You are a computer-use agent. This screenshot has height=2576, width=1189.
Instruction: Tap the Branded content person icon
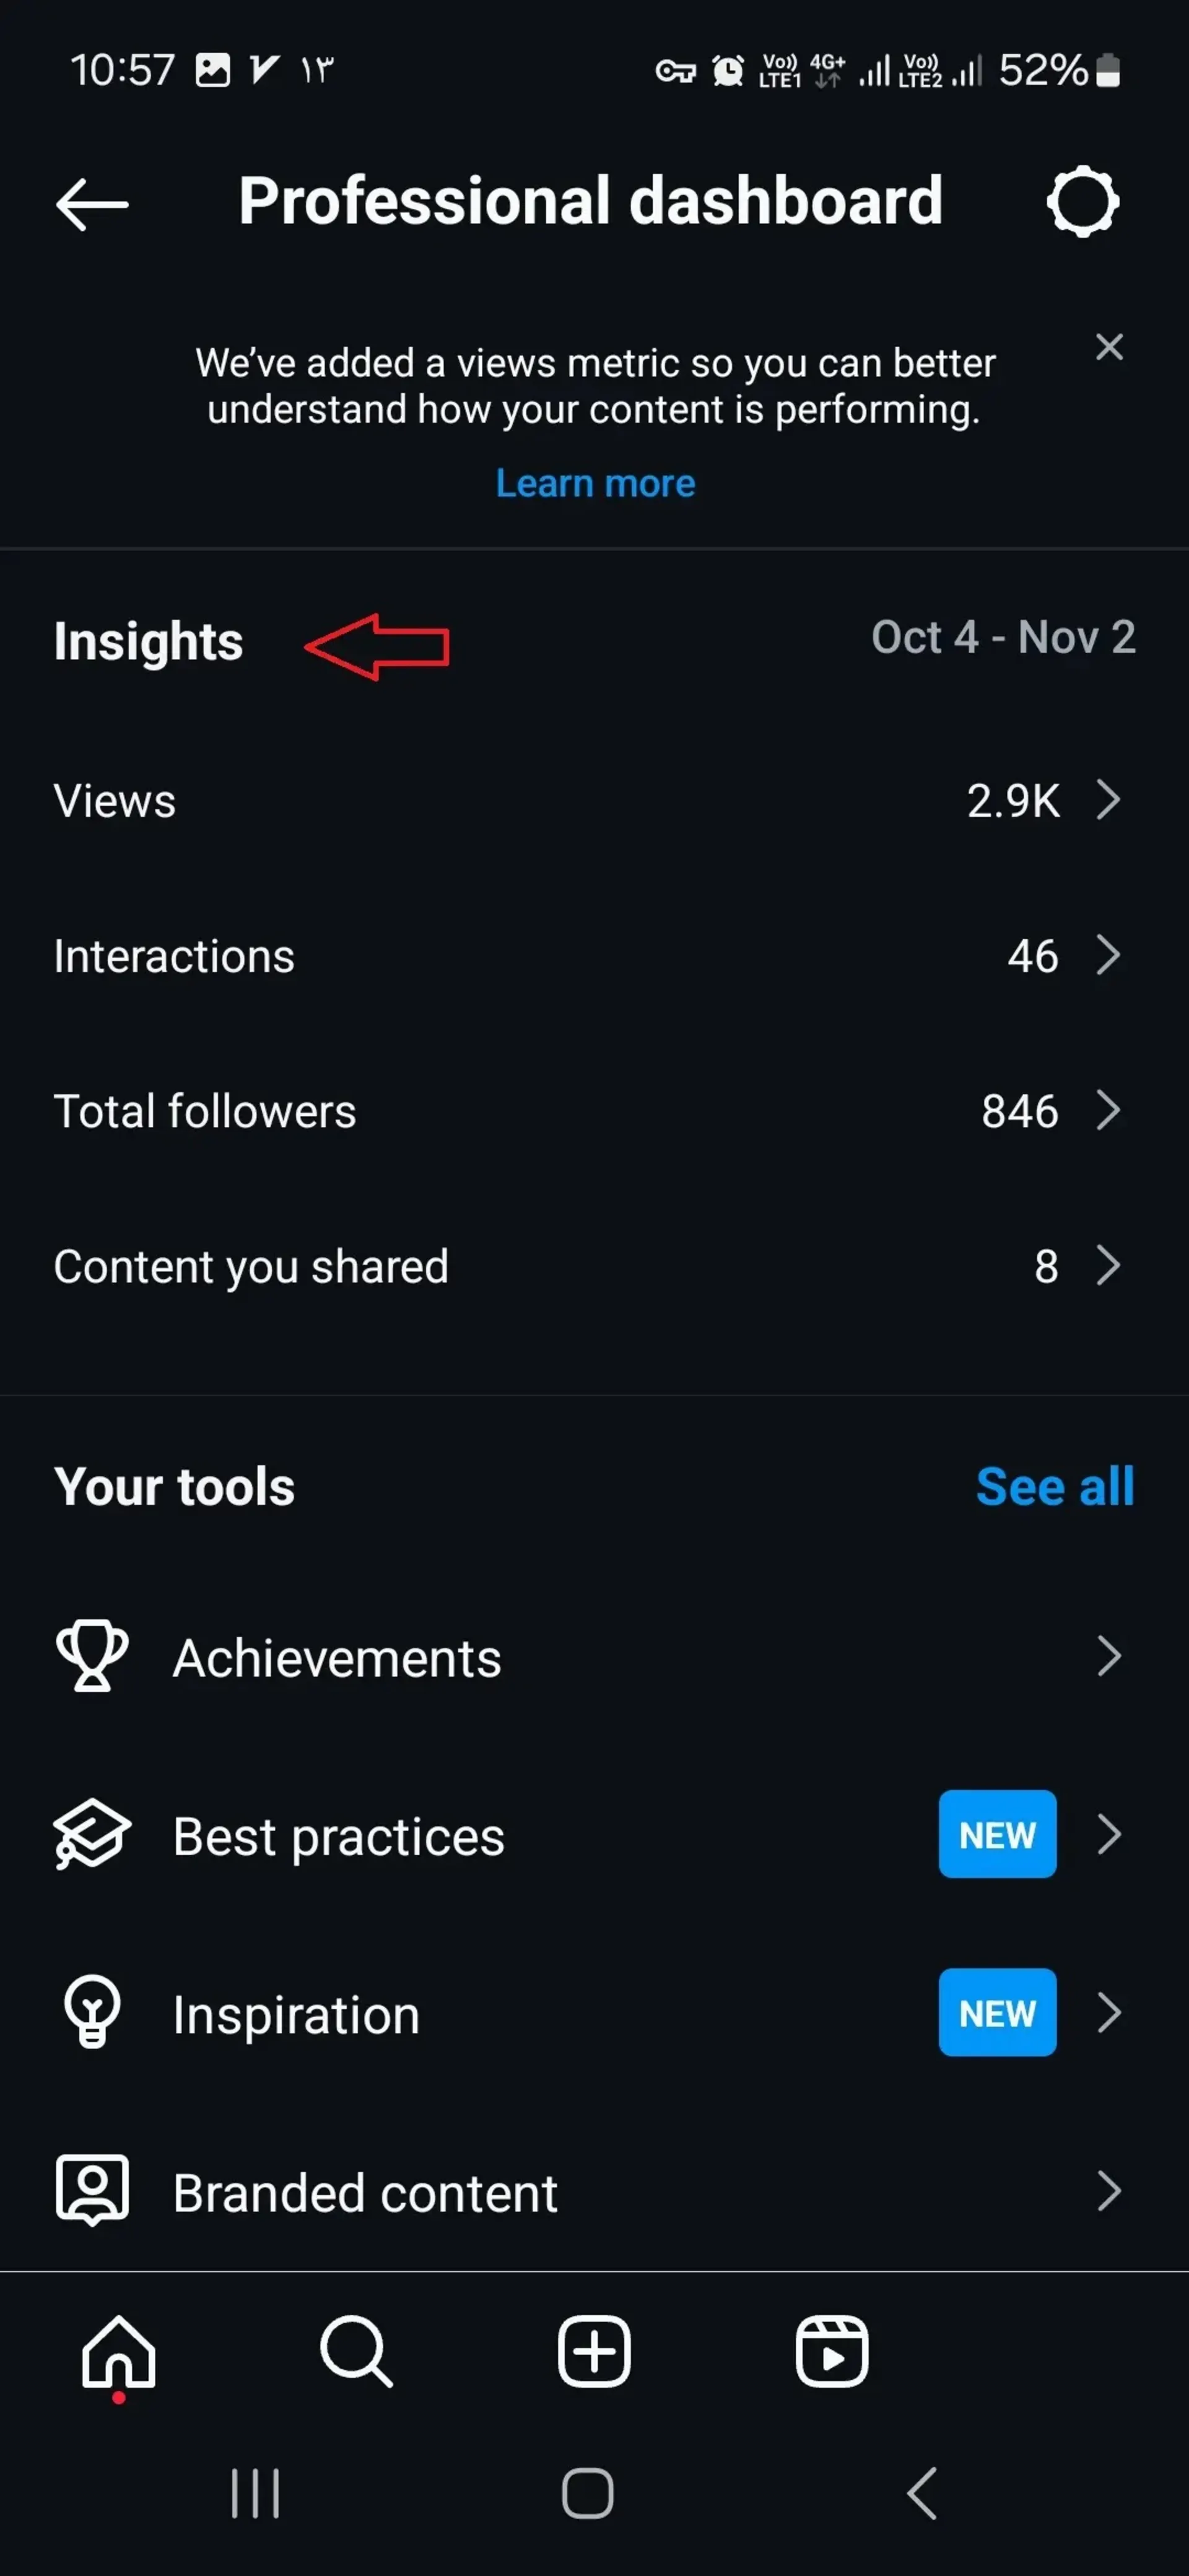click(92, 2190)
